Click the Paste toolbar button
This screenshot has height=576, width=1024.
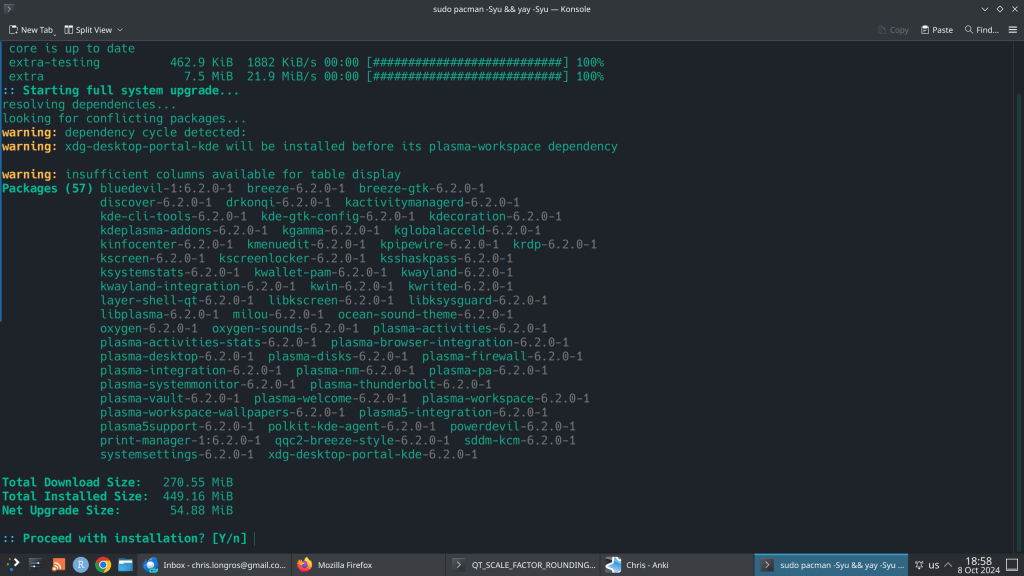[935, 30]
